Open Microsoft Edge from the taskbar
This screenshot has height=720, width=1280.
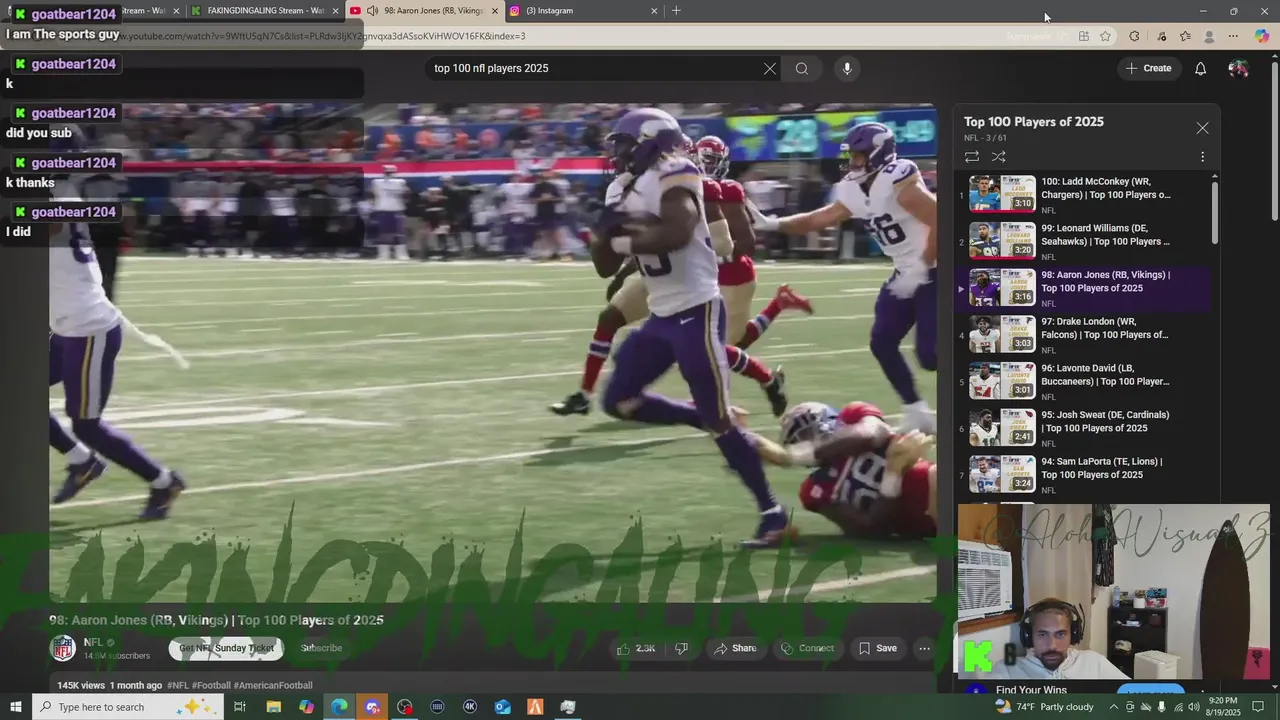(339, 707)
